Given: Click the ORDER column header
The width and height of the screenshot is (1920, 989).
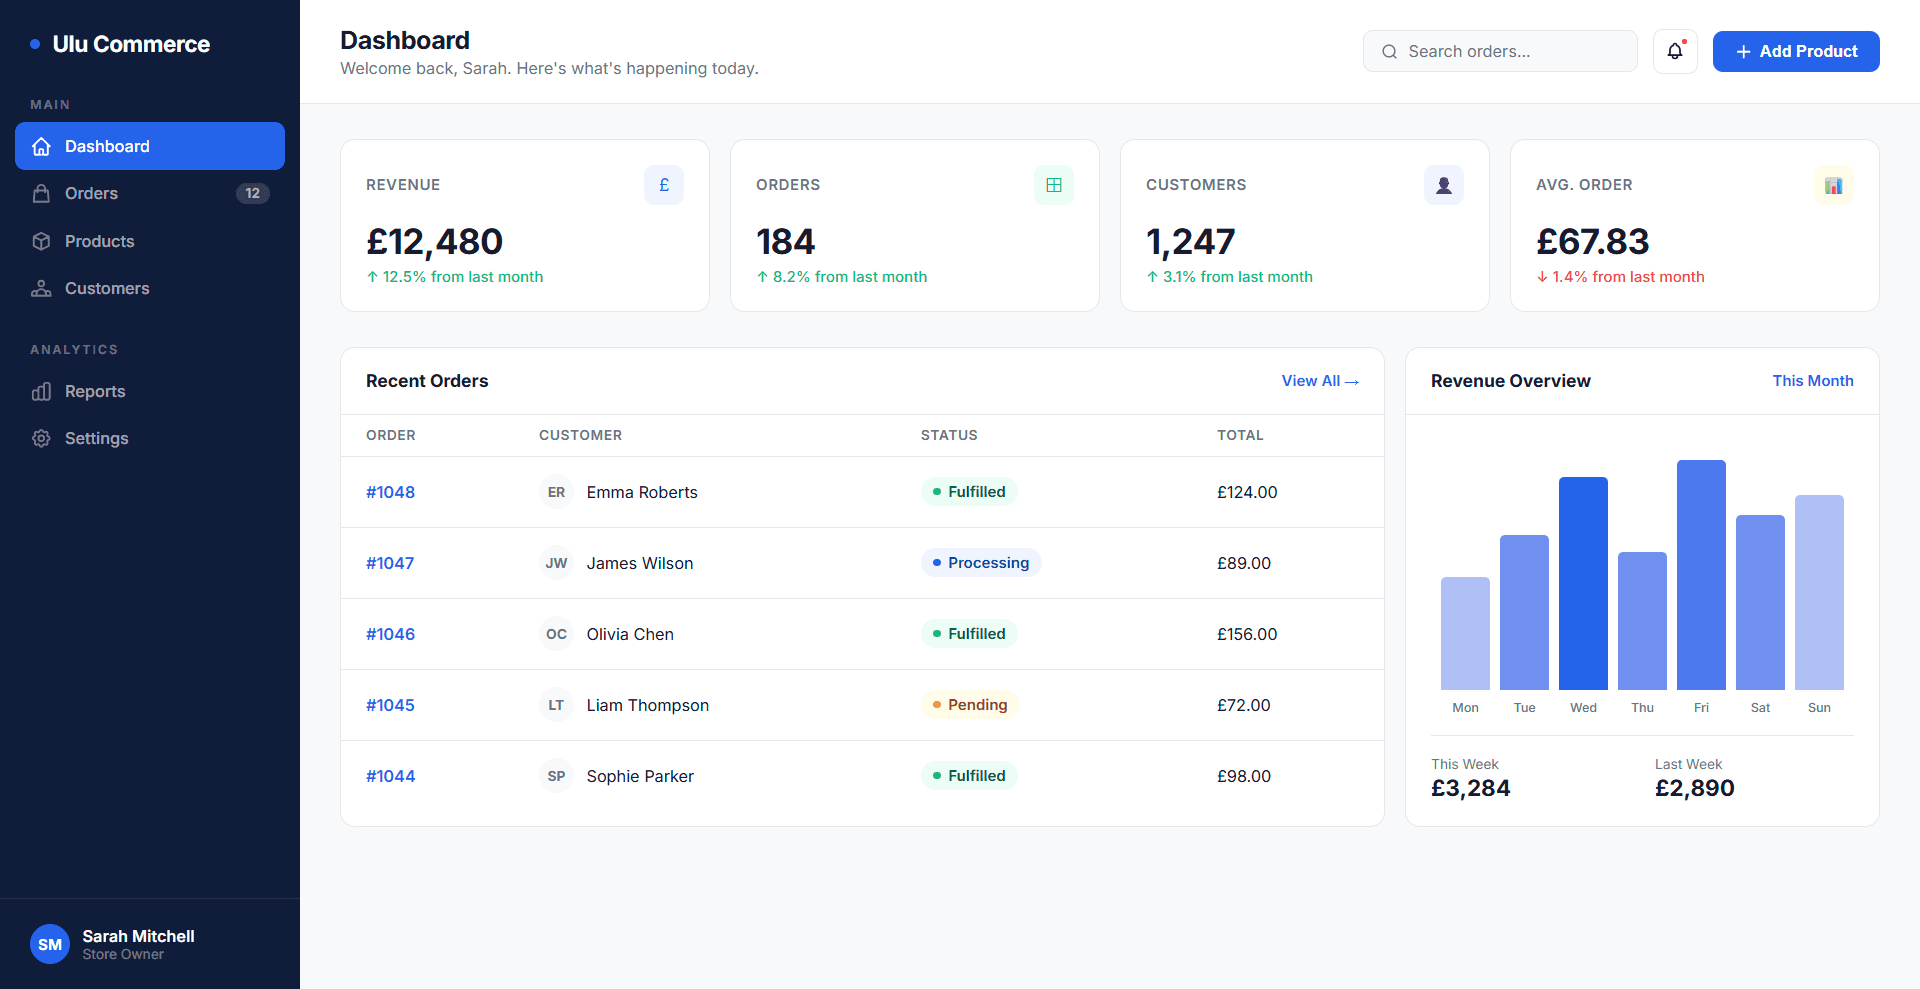Looking at the screenshot, I should (x=390, y=435).
